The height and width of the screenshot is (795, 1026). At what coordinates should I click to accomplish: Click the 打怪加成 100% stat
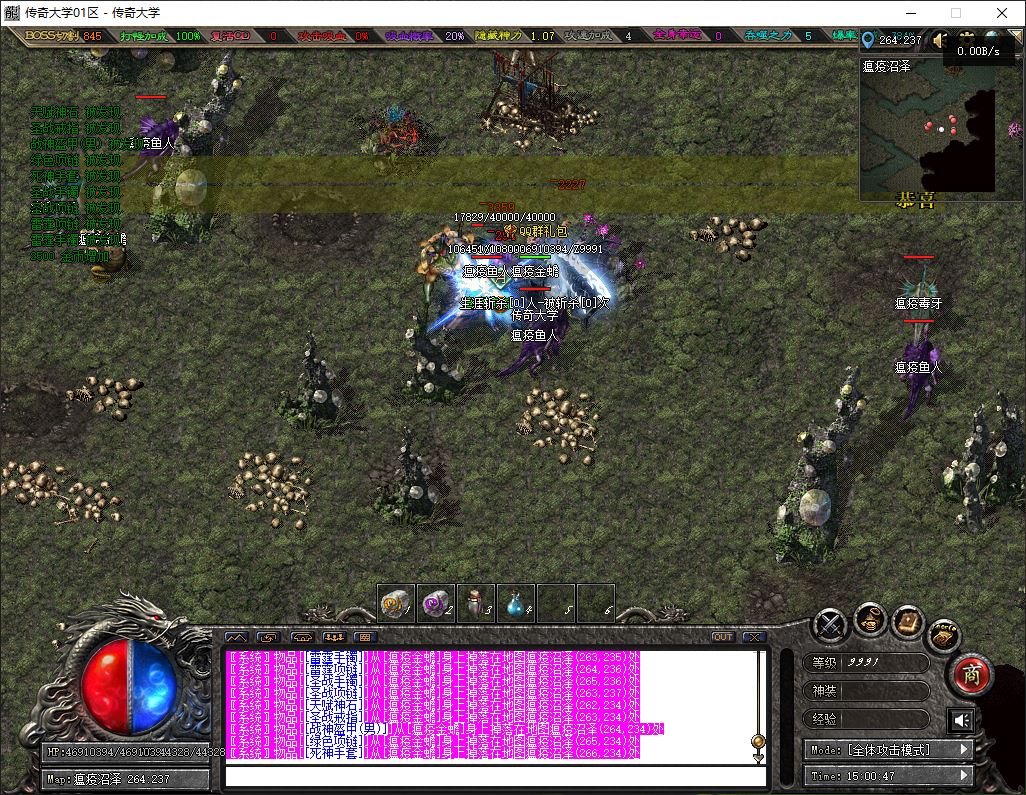pyautogui.click(x=160, y=35)
